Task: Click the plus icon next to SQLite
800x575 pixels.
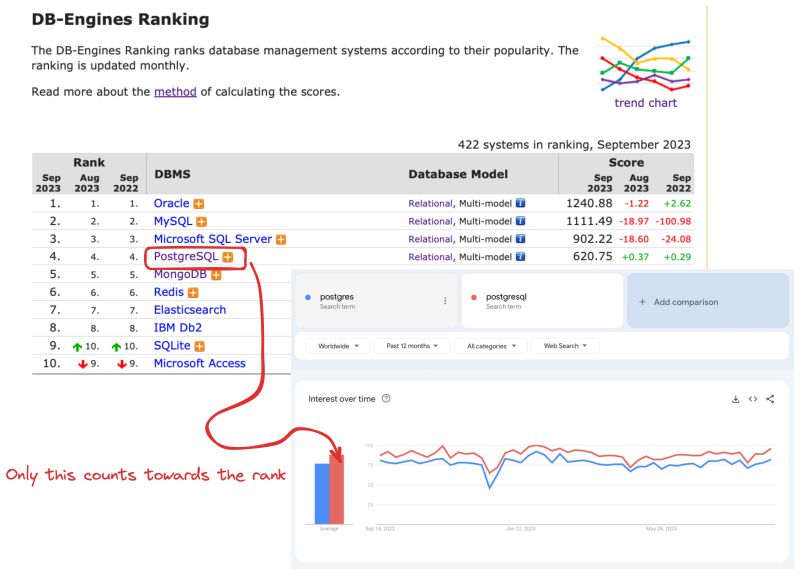Action: pos(199,346)
